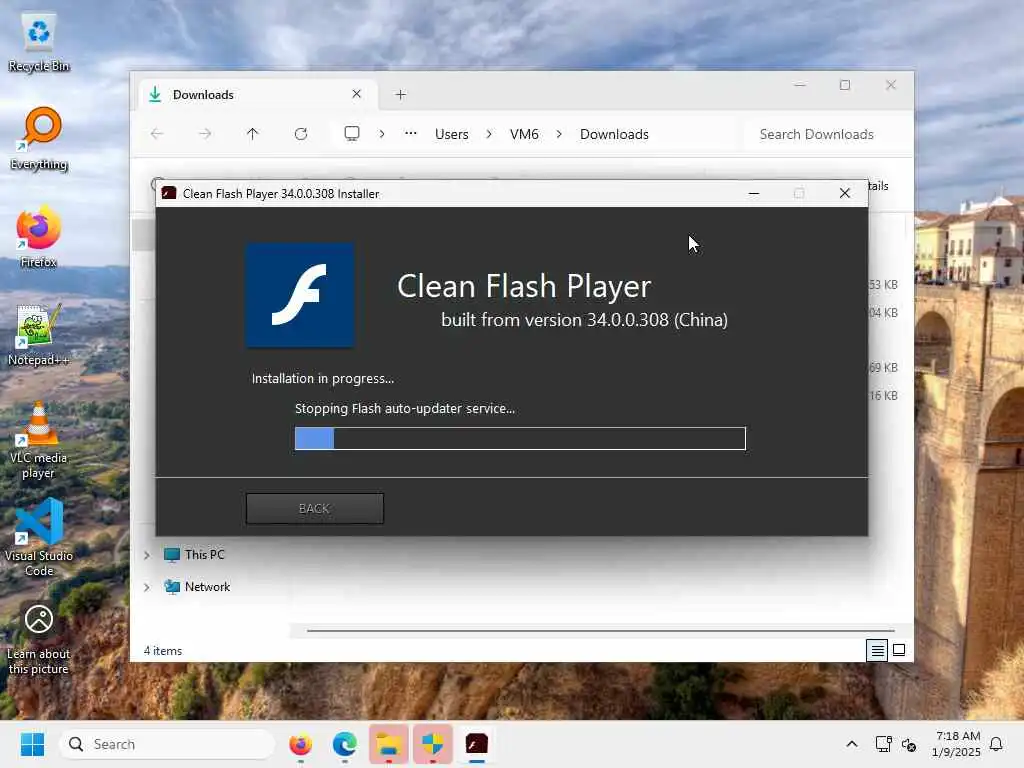This screenshot has height=768, width=1024.
Task: Open the Notepad++ desktop shortcut
Action: [39, 335]
